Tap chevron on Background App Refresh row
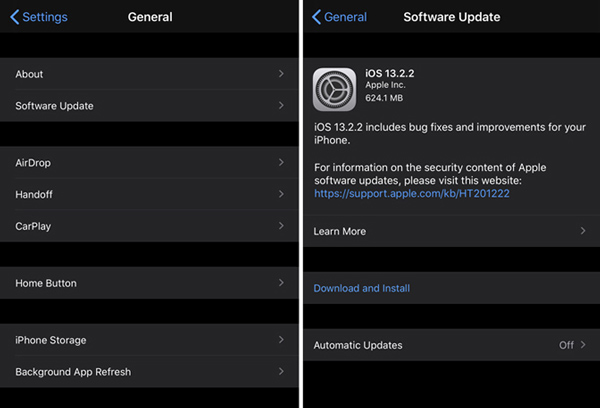This screenshot has width=600, height=408. [x=281, y=371]
